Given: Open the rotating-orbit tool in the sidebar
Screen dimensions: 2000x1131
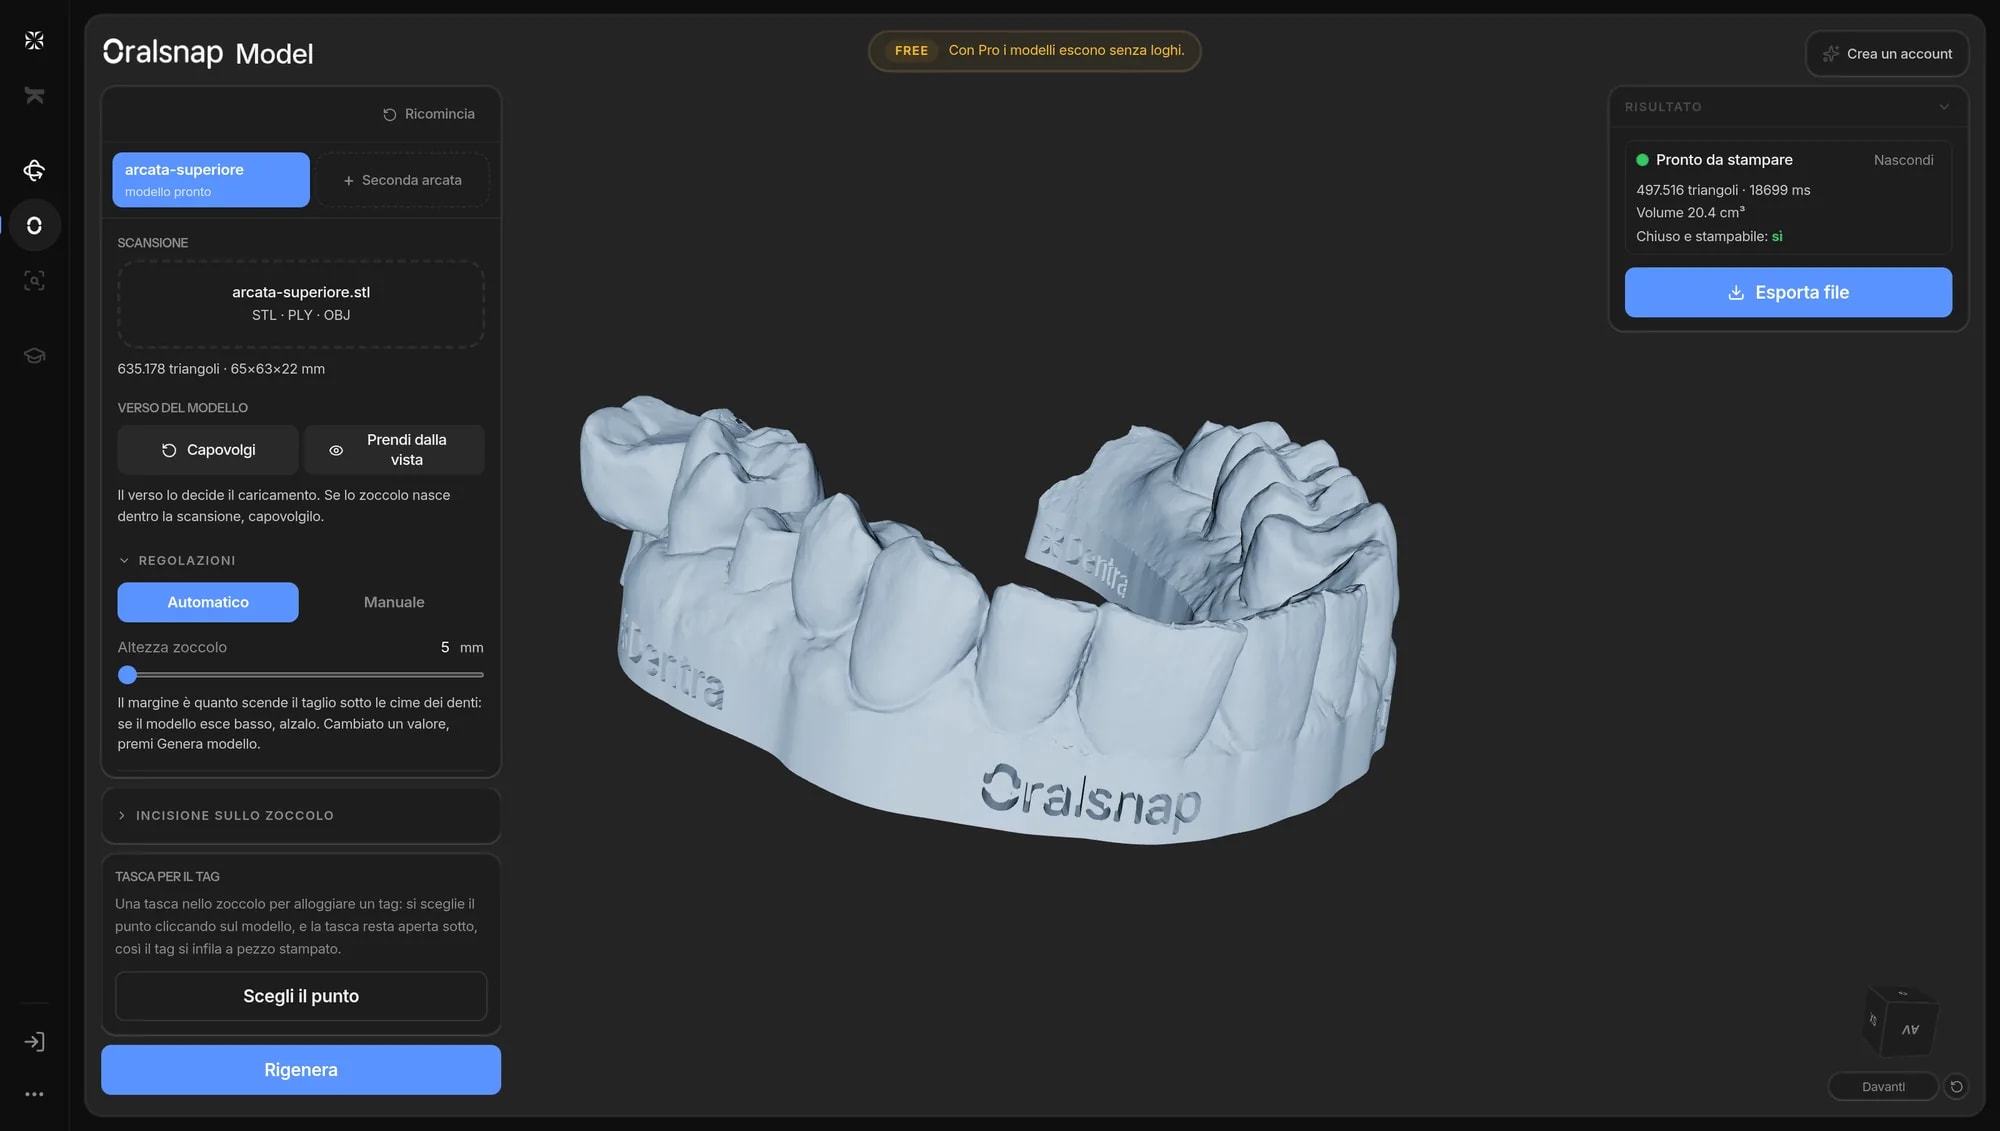Looking at the screenshot, I should tap(34, 170).
